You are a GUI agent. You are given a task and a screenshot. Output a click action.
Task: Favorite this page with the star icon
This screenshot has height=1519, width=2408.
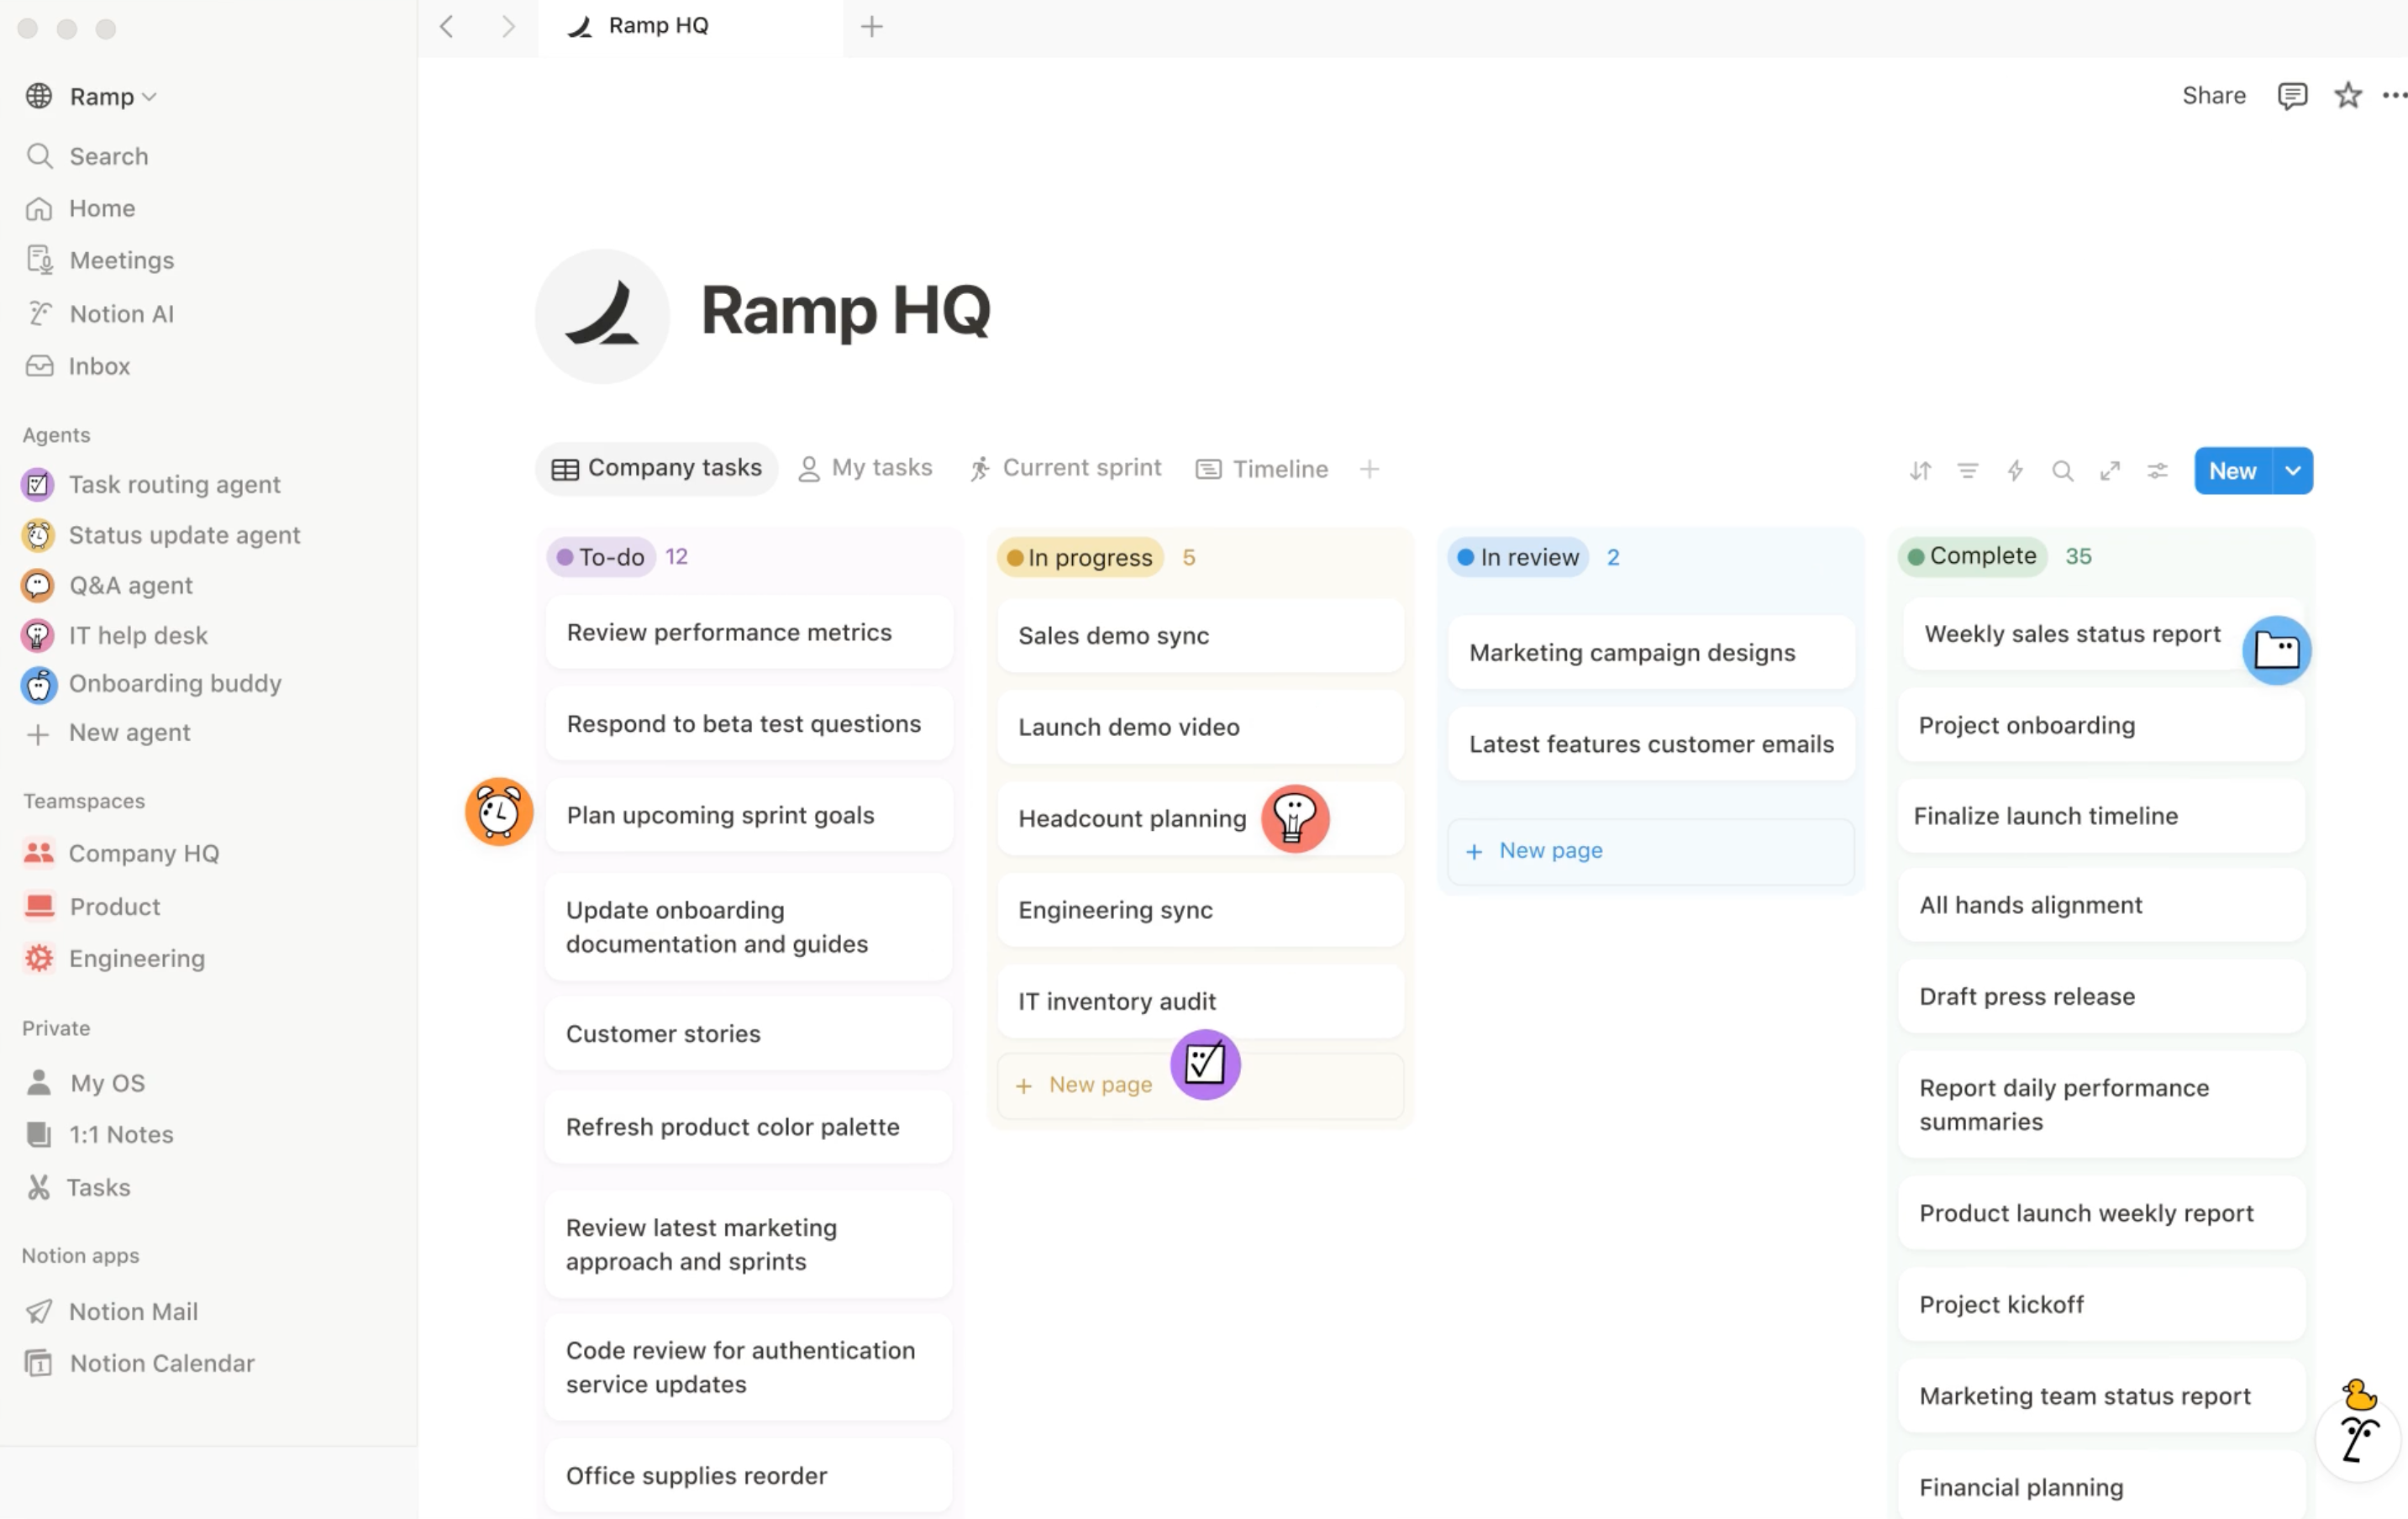click(x=2347, y=95)
